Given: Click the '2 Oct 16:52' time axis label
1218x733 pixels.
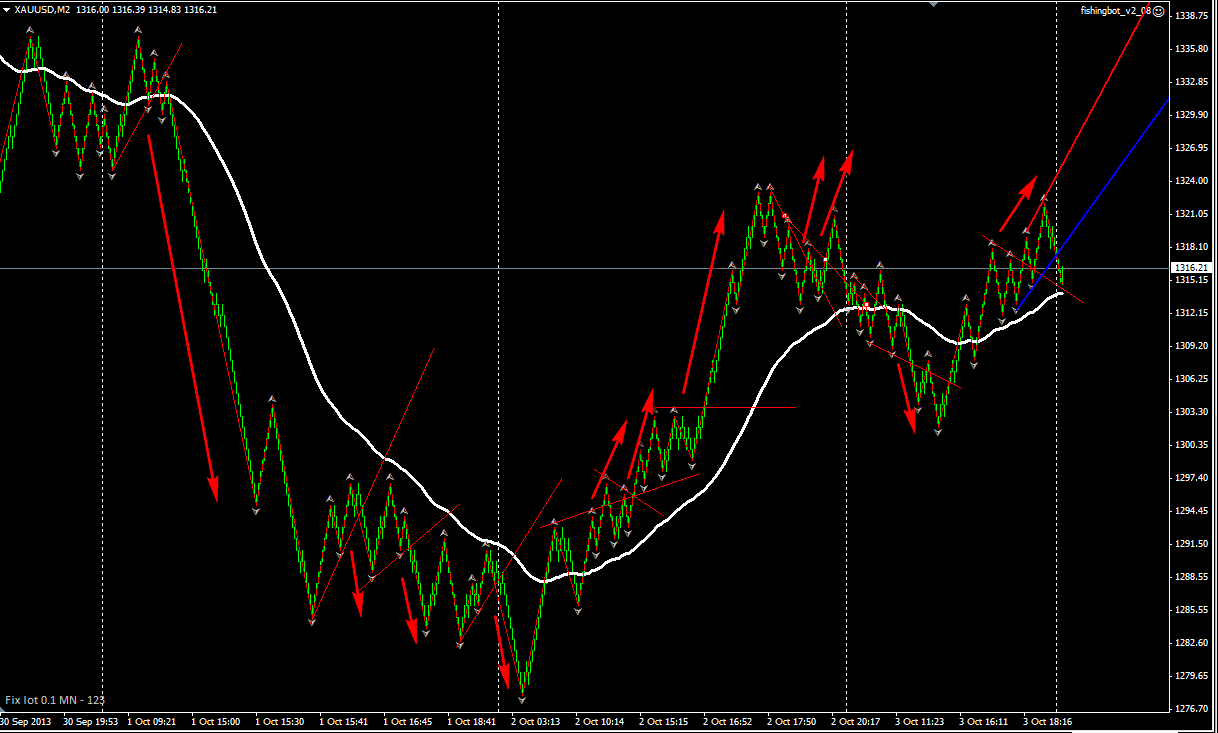Looking at the screenshot, I should 729,721.
